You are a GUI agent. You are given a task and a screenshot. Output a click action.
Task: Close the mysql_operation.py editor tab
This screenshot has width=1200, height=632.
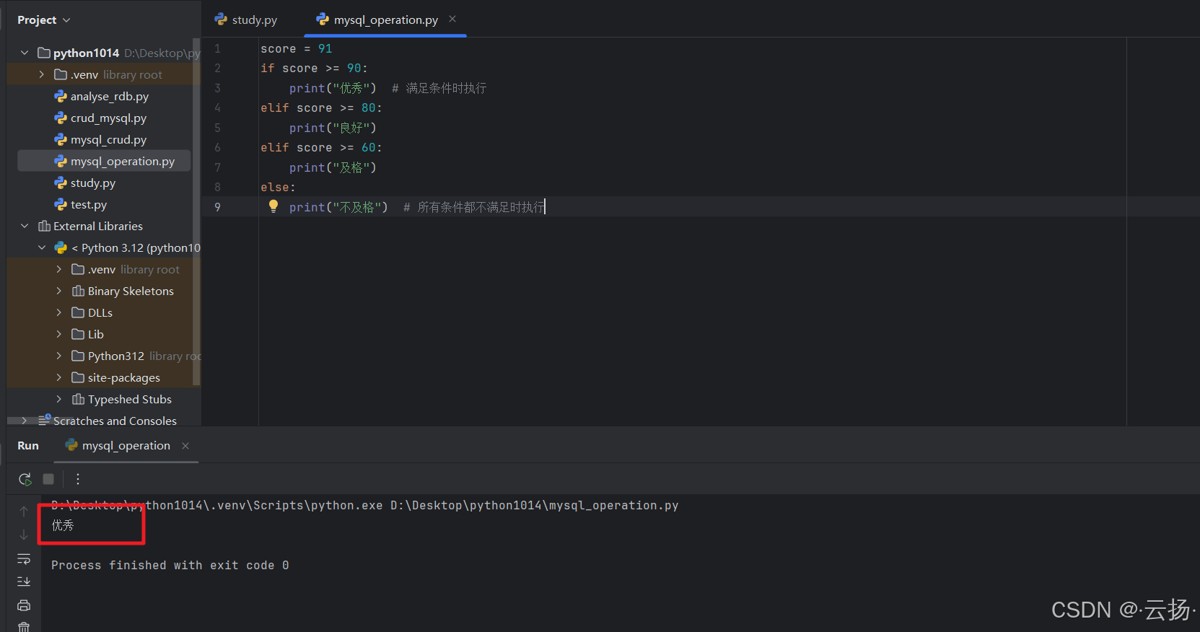452,19
